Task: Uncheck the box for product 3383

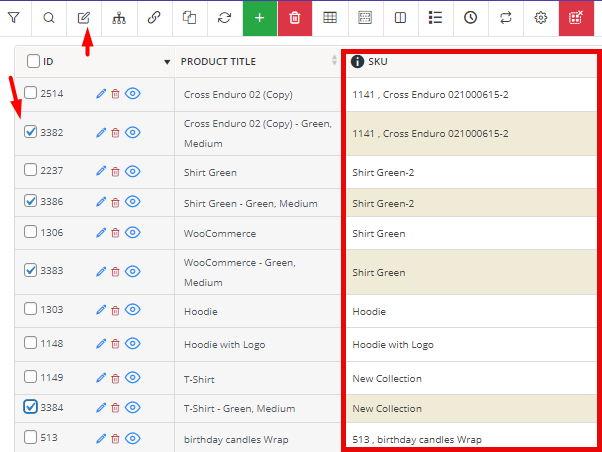Action: 30,270
